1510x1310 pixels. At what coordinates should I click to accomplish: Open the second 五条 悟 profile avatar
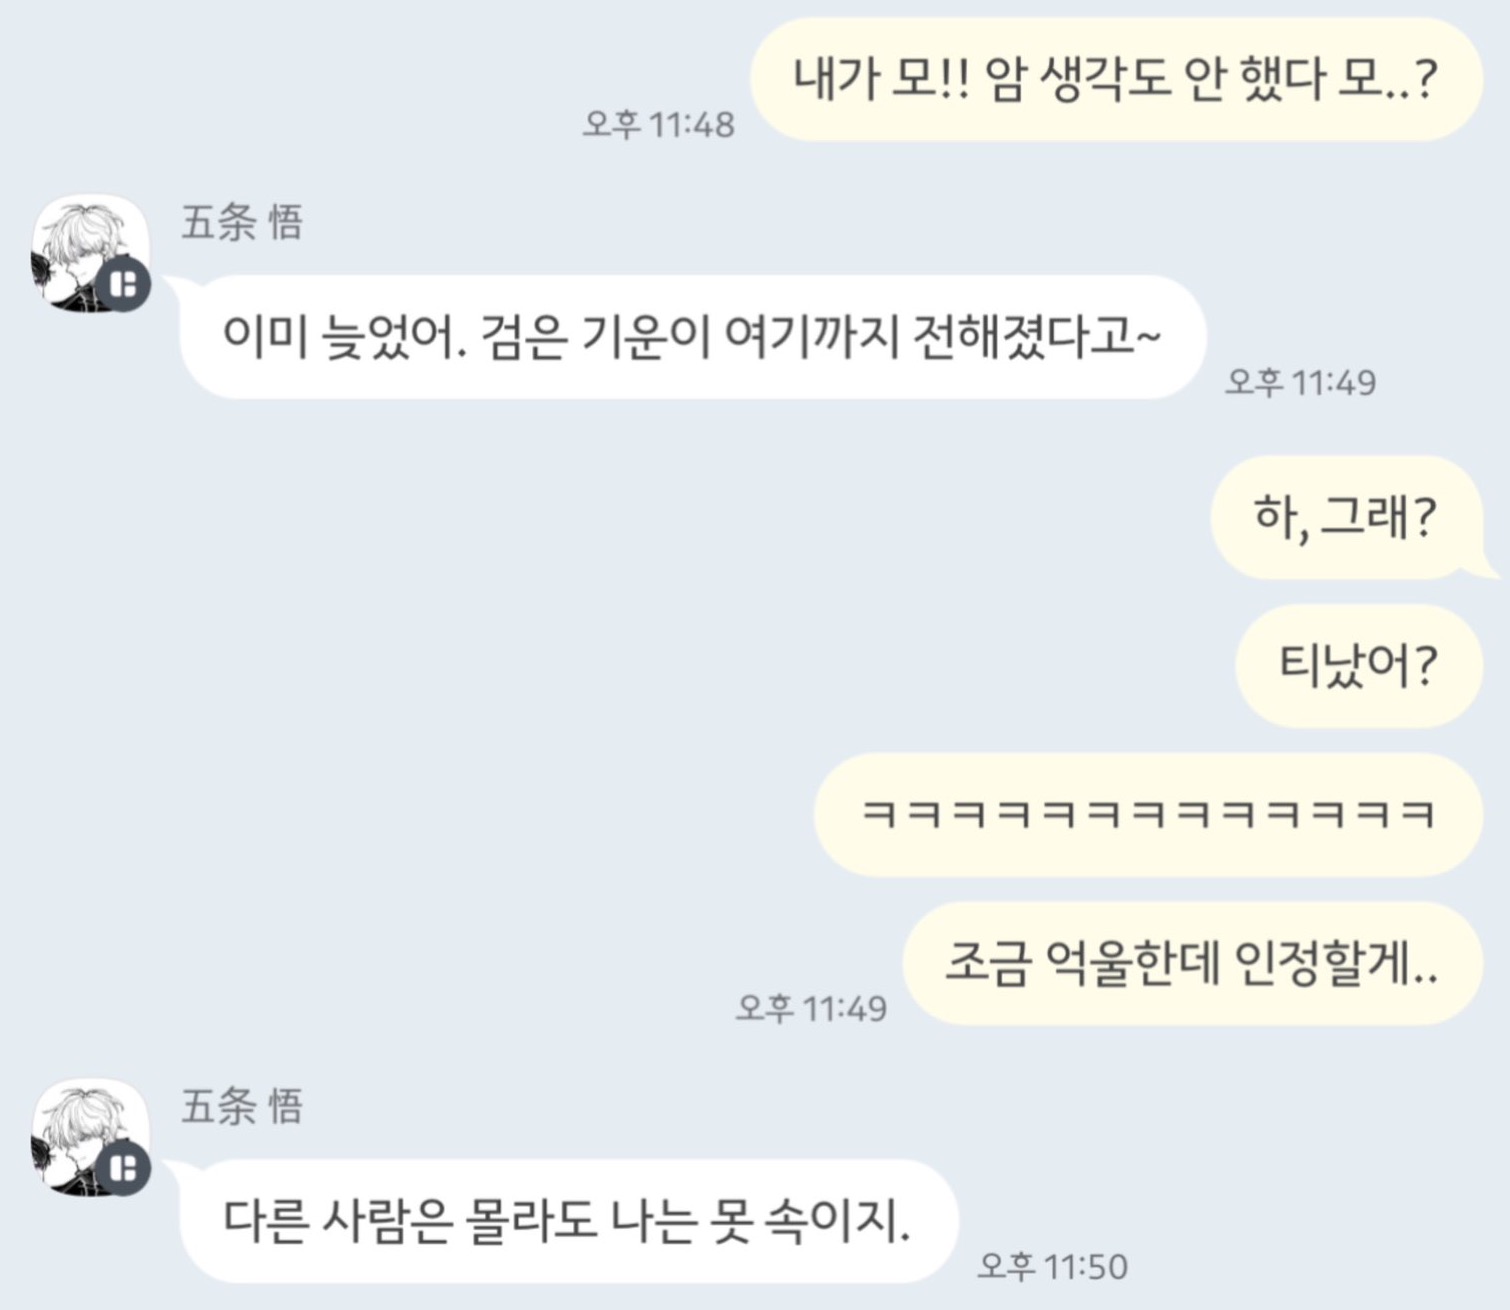point(90,1138)
